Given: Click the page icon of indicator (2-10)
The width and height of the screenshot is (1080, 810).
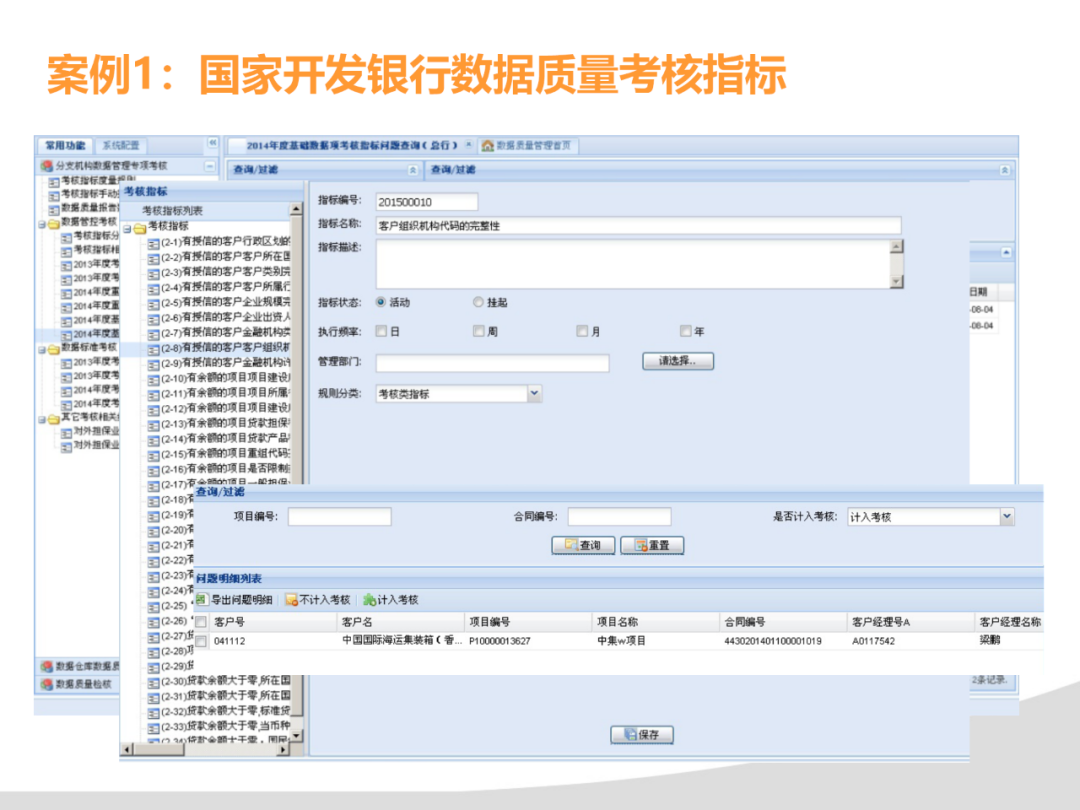Looking at the screenshot, I should click(x=154, y=379).
